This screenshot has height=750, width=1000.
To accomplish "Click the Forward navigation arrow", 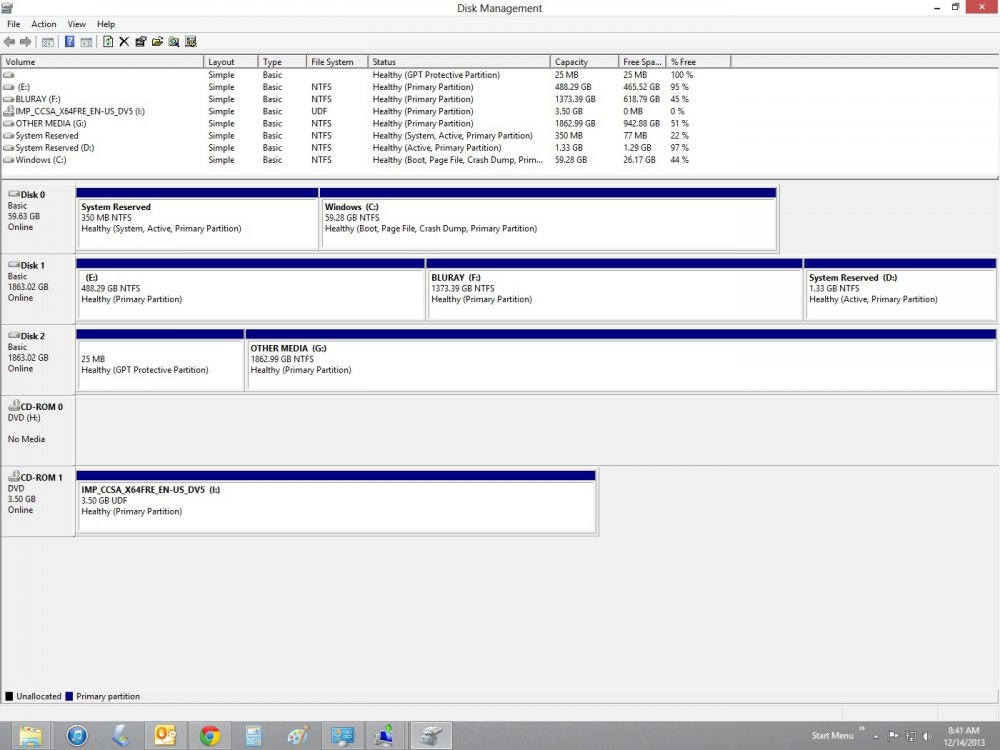I will (25, 41).
